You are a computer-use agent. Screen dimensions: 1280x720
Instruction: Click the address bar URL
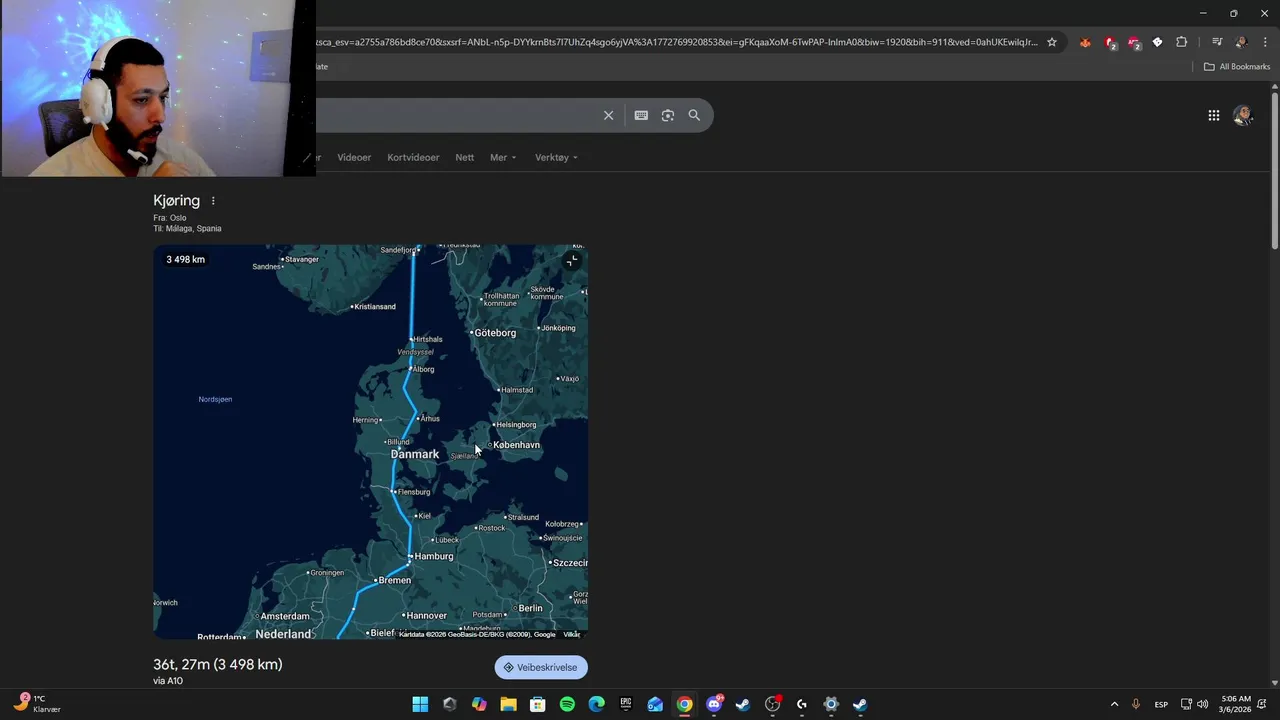(x=676, y=42)
